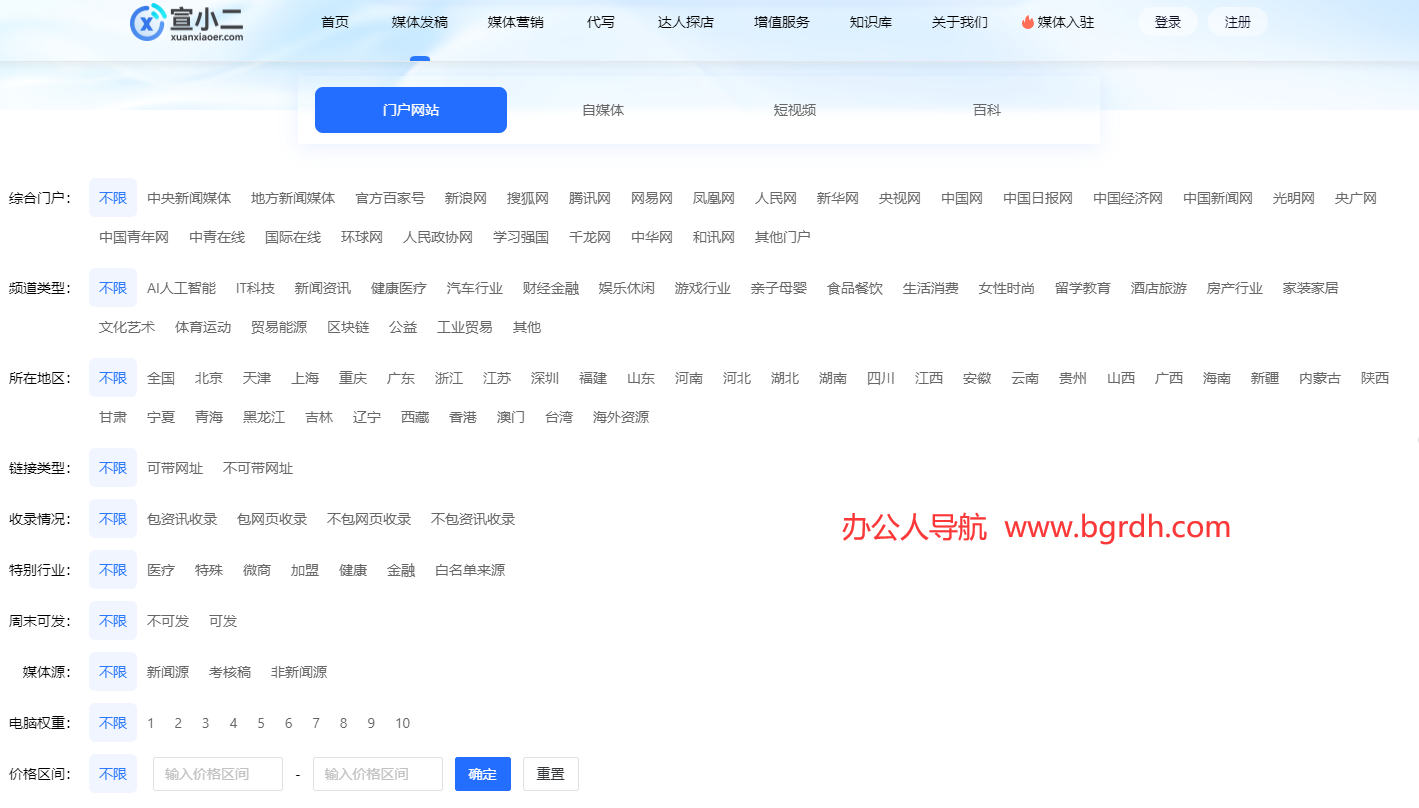
Task: Filter region by 海外资源
Action: [x=621, y=417]
